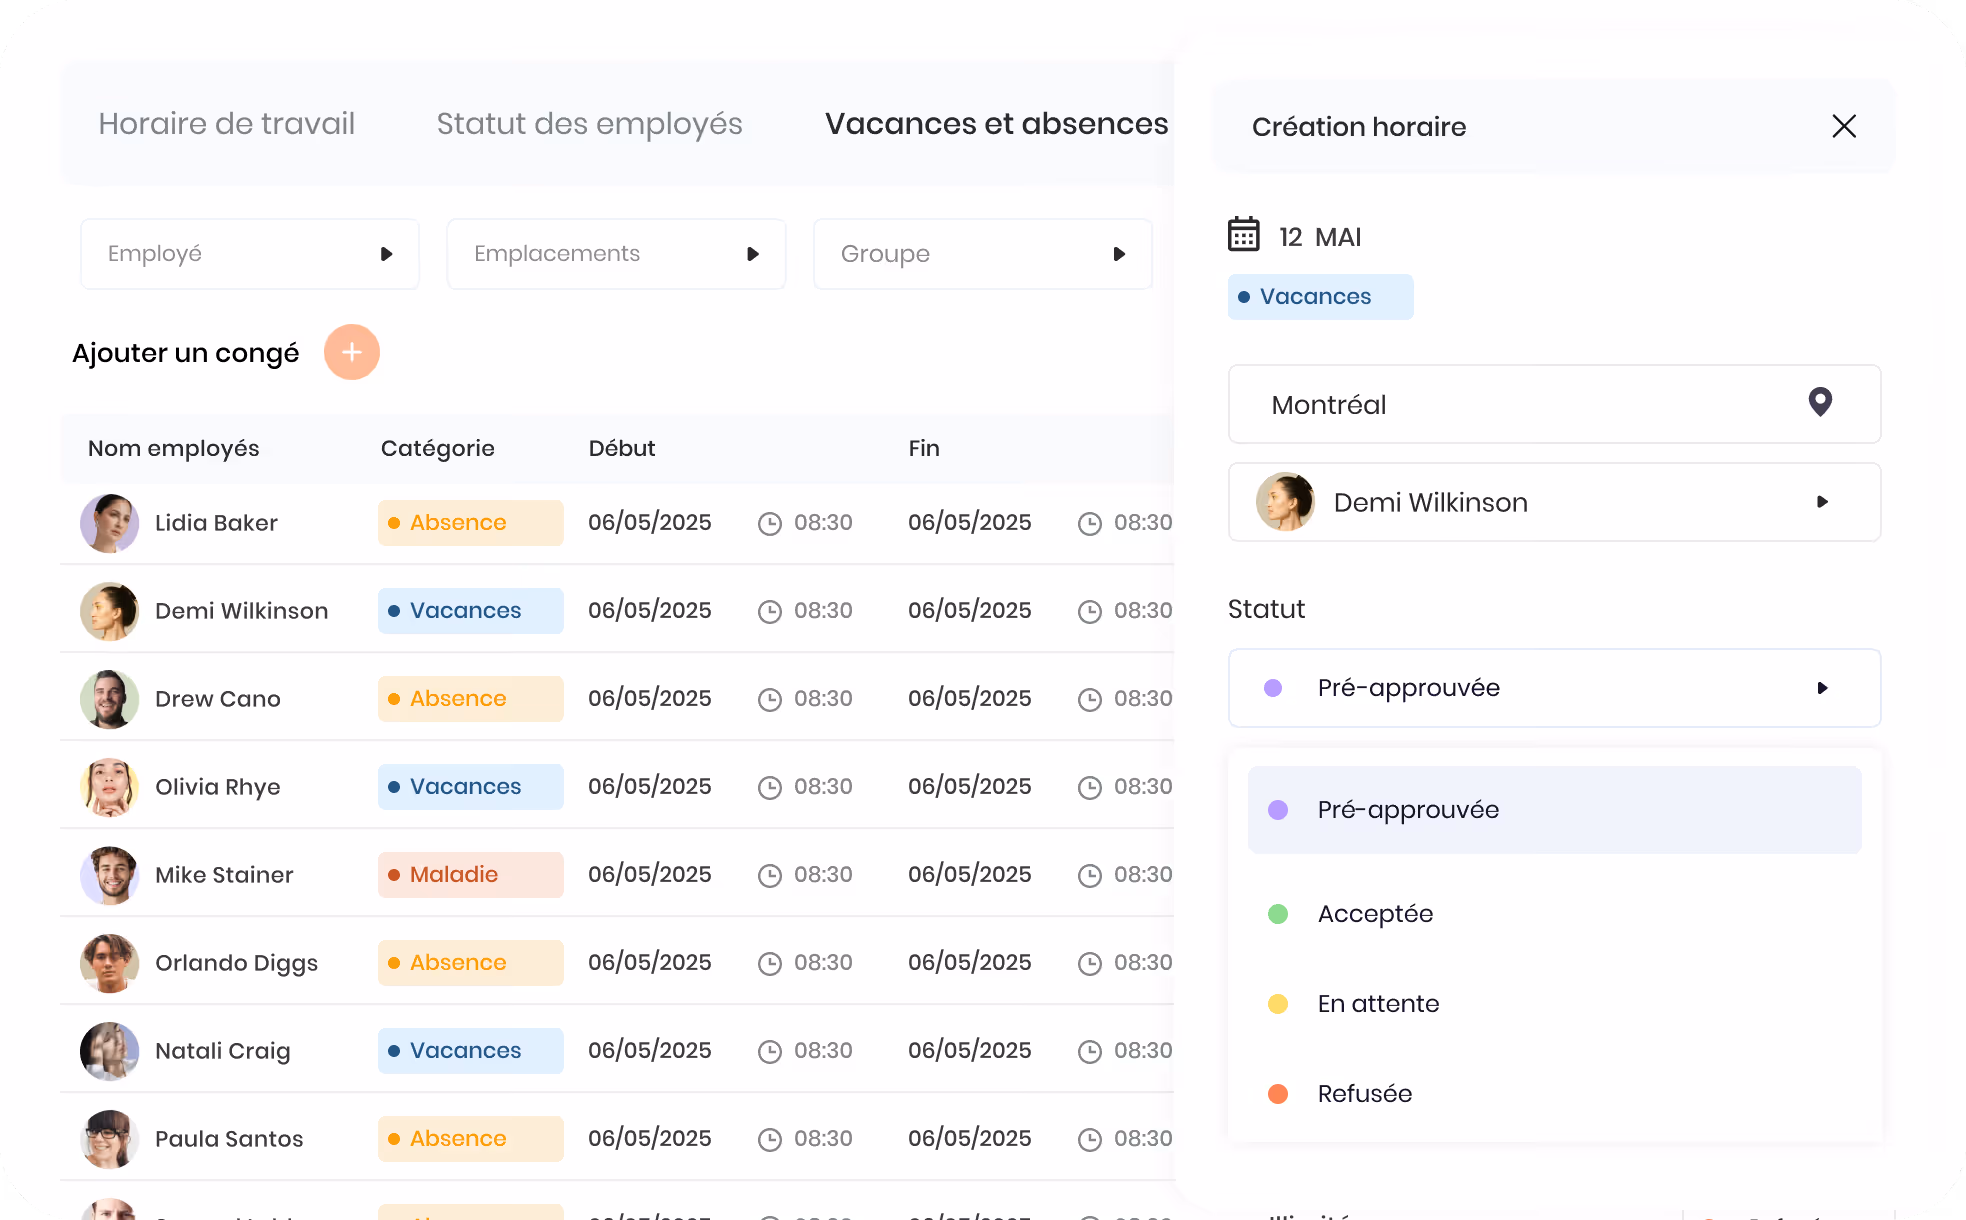
Task: Click the Absence badge for Paula Santos
Action: [470, 1139]
